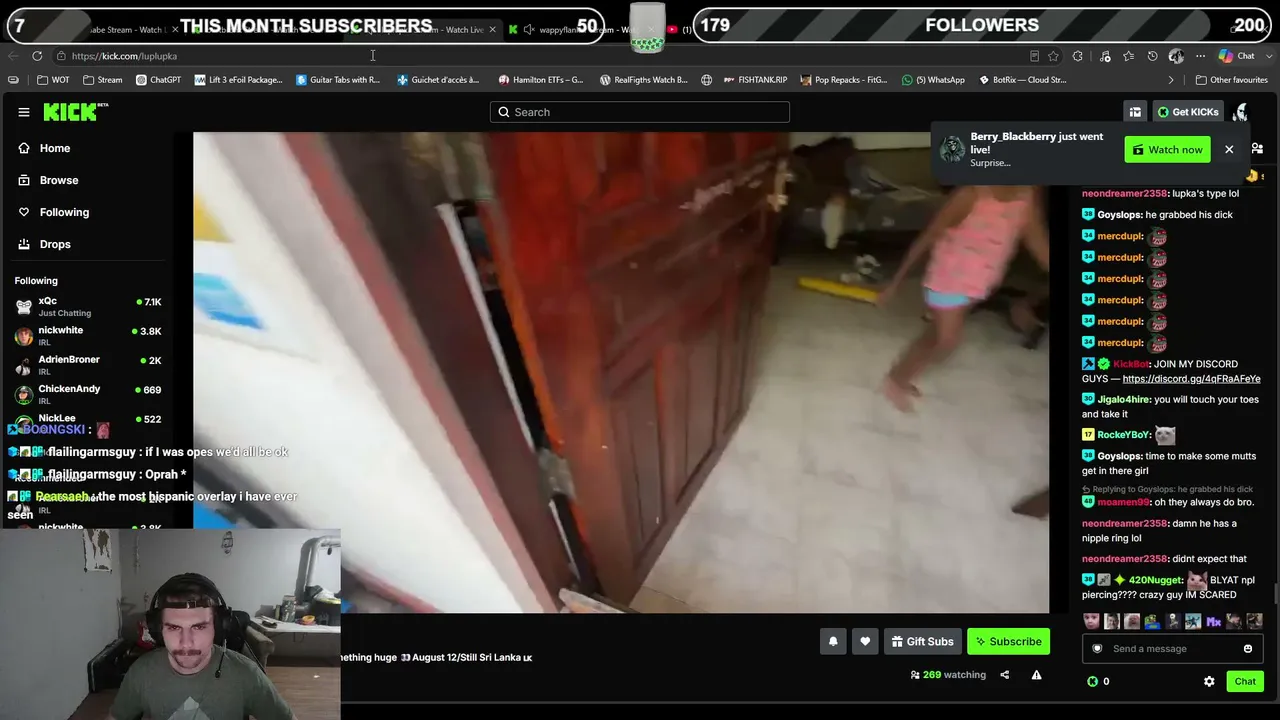Open the ChatGPT bookmark
Image resolution: width=1280 pixels, height=720 pixels.
(158, 80)
